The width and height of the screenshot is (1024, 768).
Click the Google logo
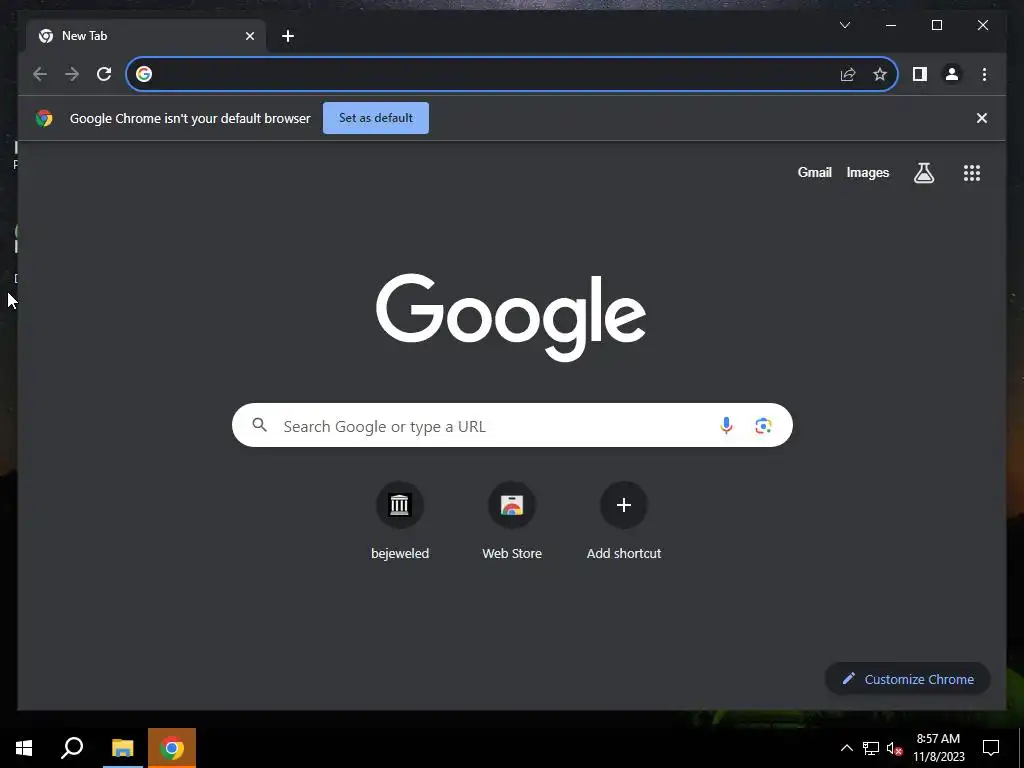pyautogui.click(x=511, y=317)
